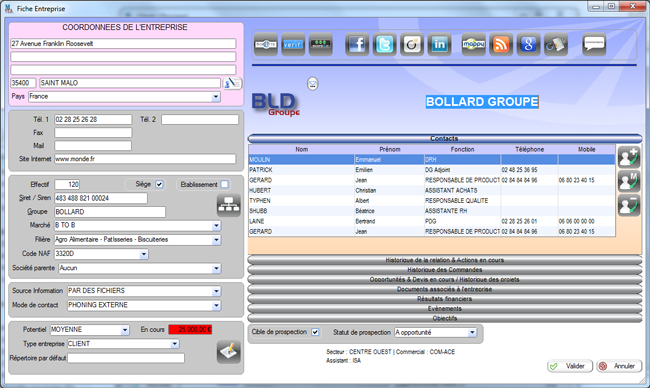The height and width of the screenshot is (388, 650).
Task: Toggle the Siège checkbox
Action: pos(159,184)
